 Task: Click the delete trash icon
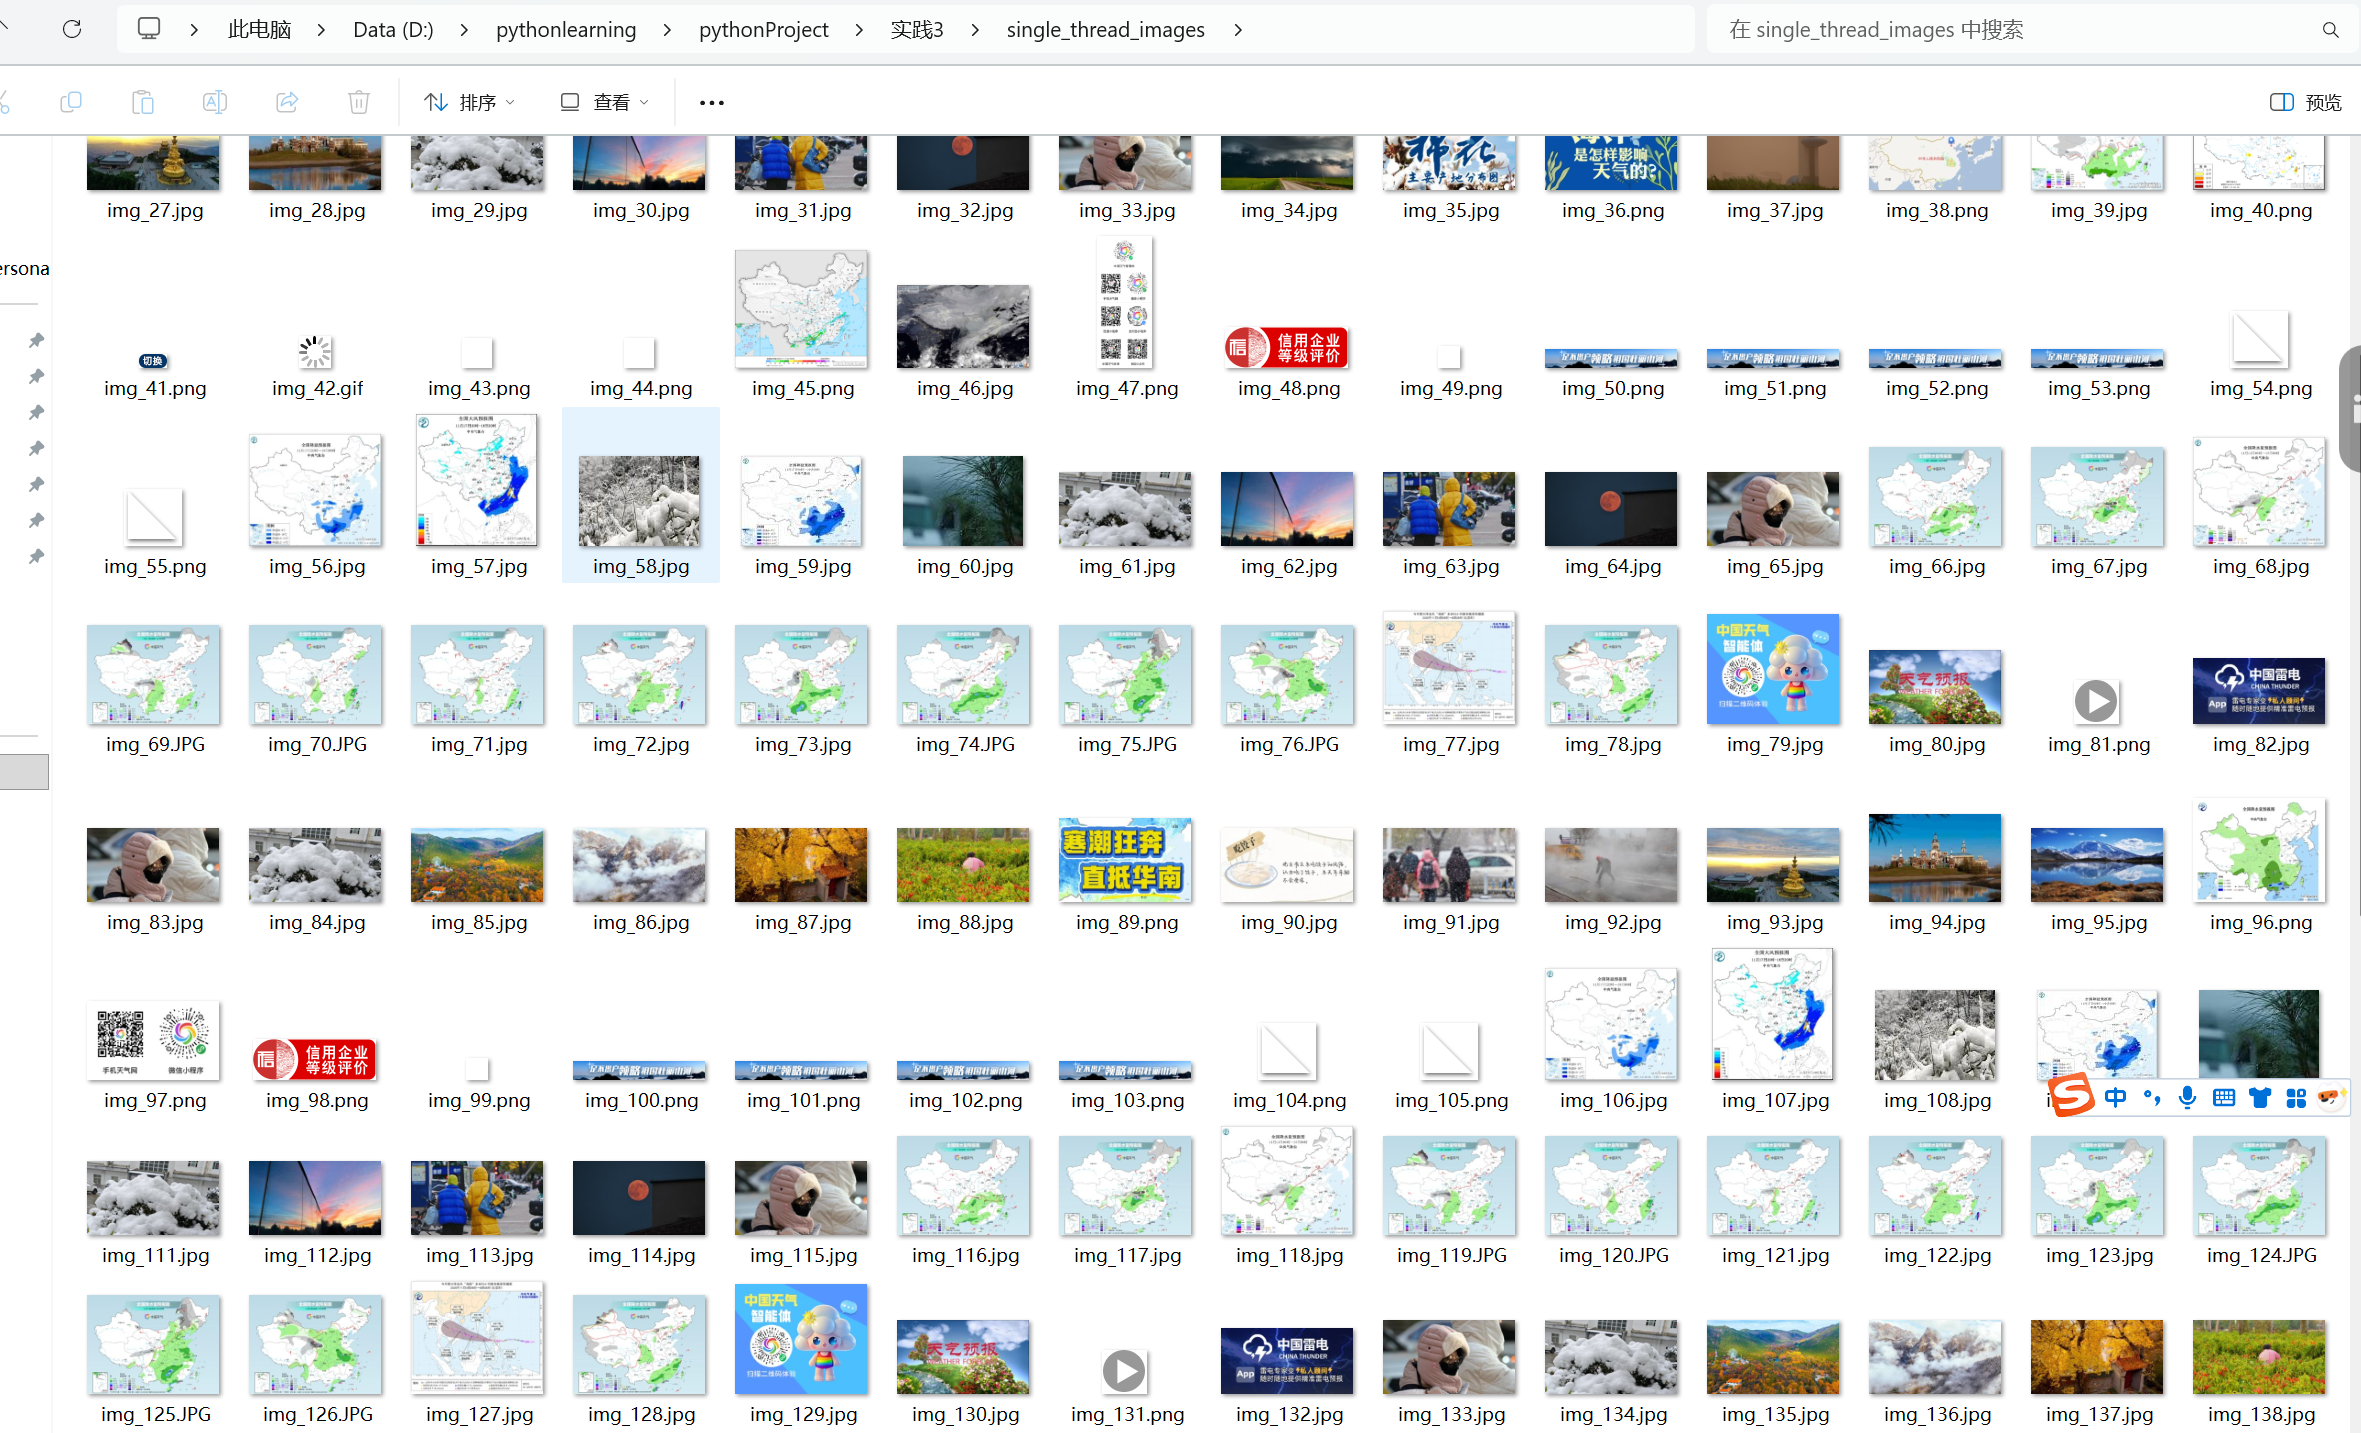pos(359,102)
